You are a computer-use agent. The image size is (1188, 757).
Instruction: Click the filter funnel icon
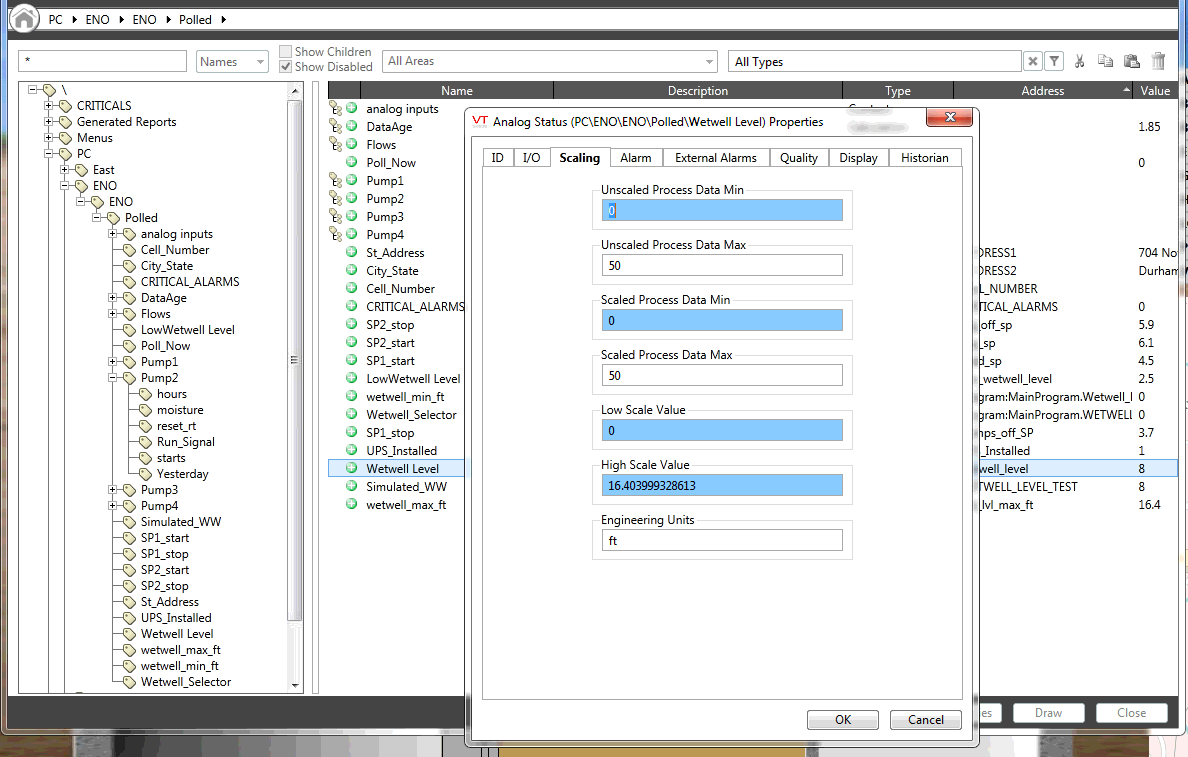click(x=1054, y=62)
